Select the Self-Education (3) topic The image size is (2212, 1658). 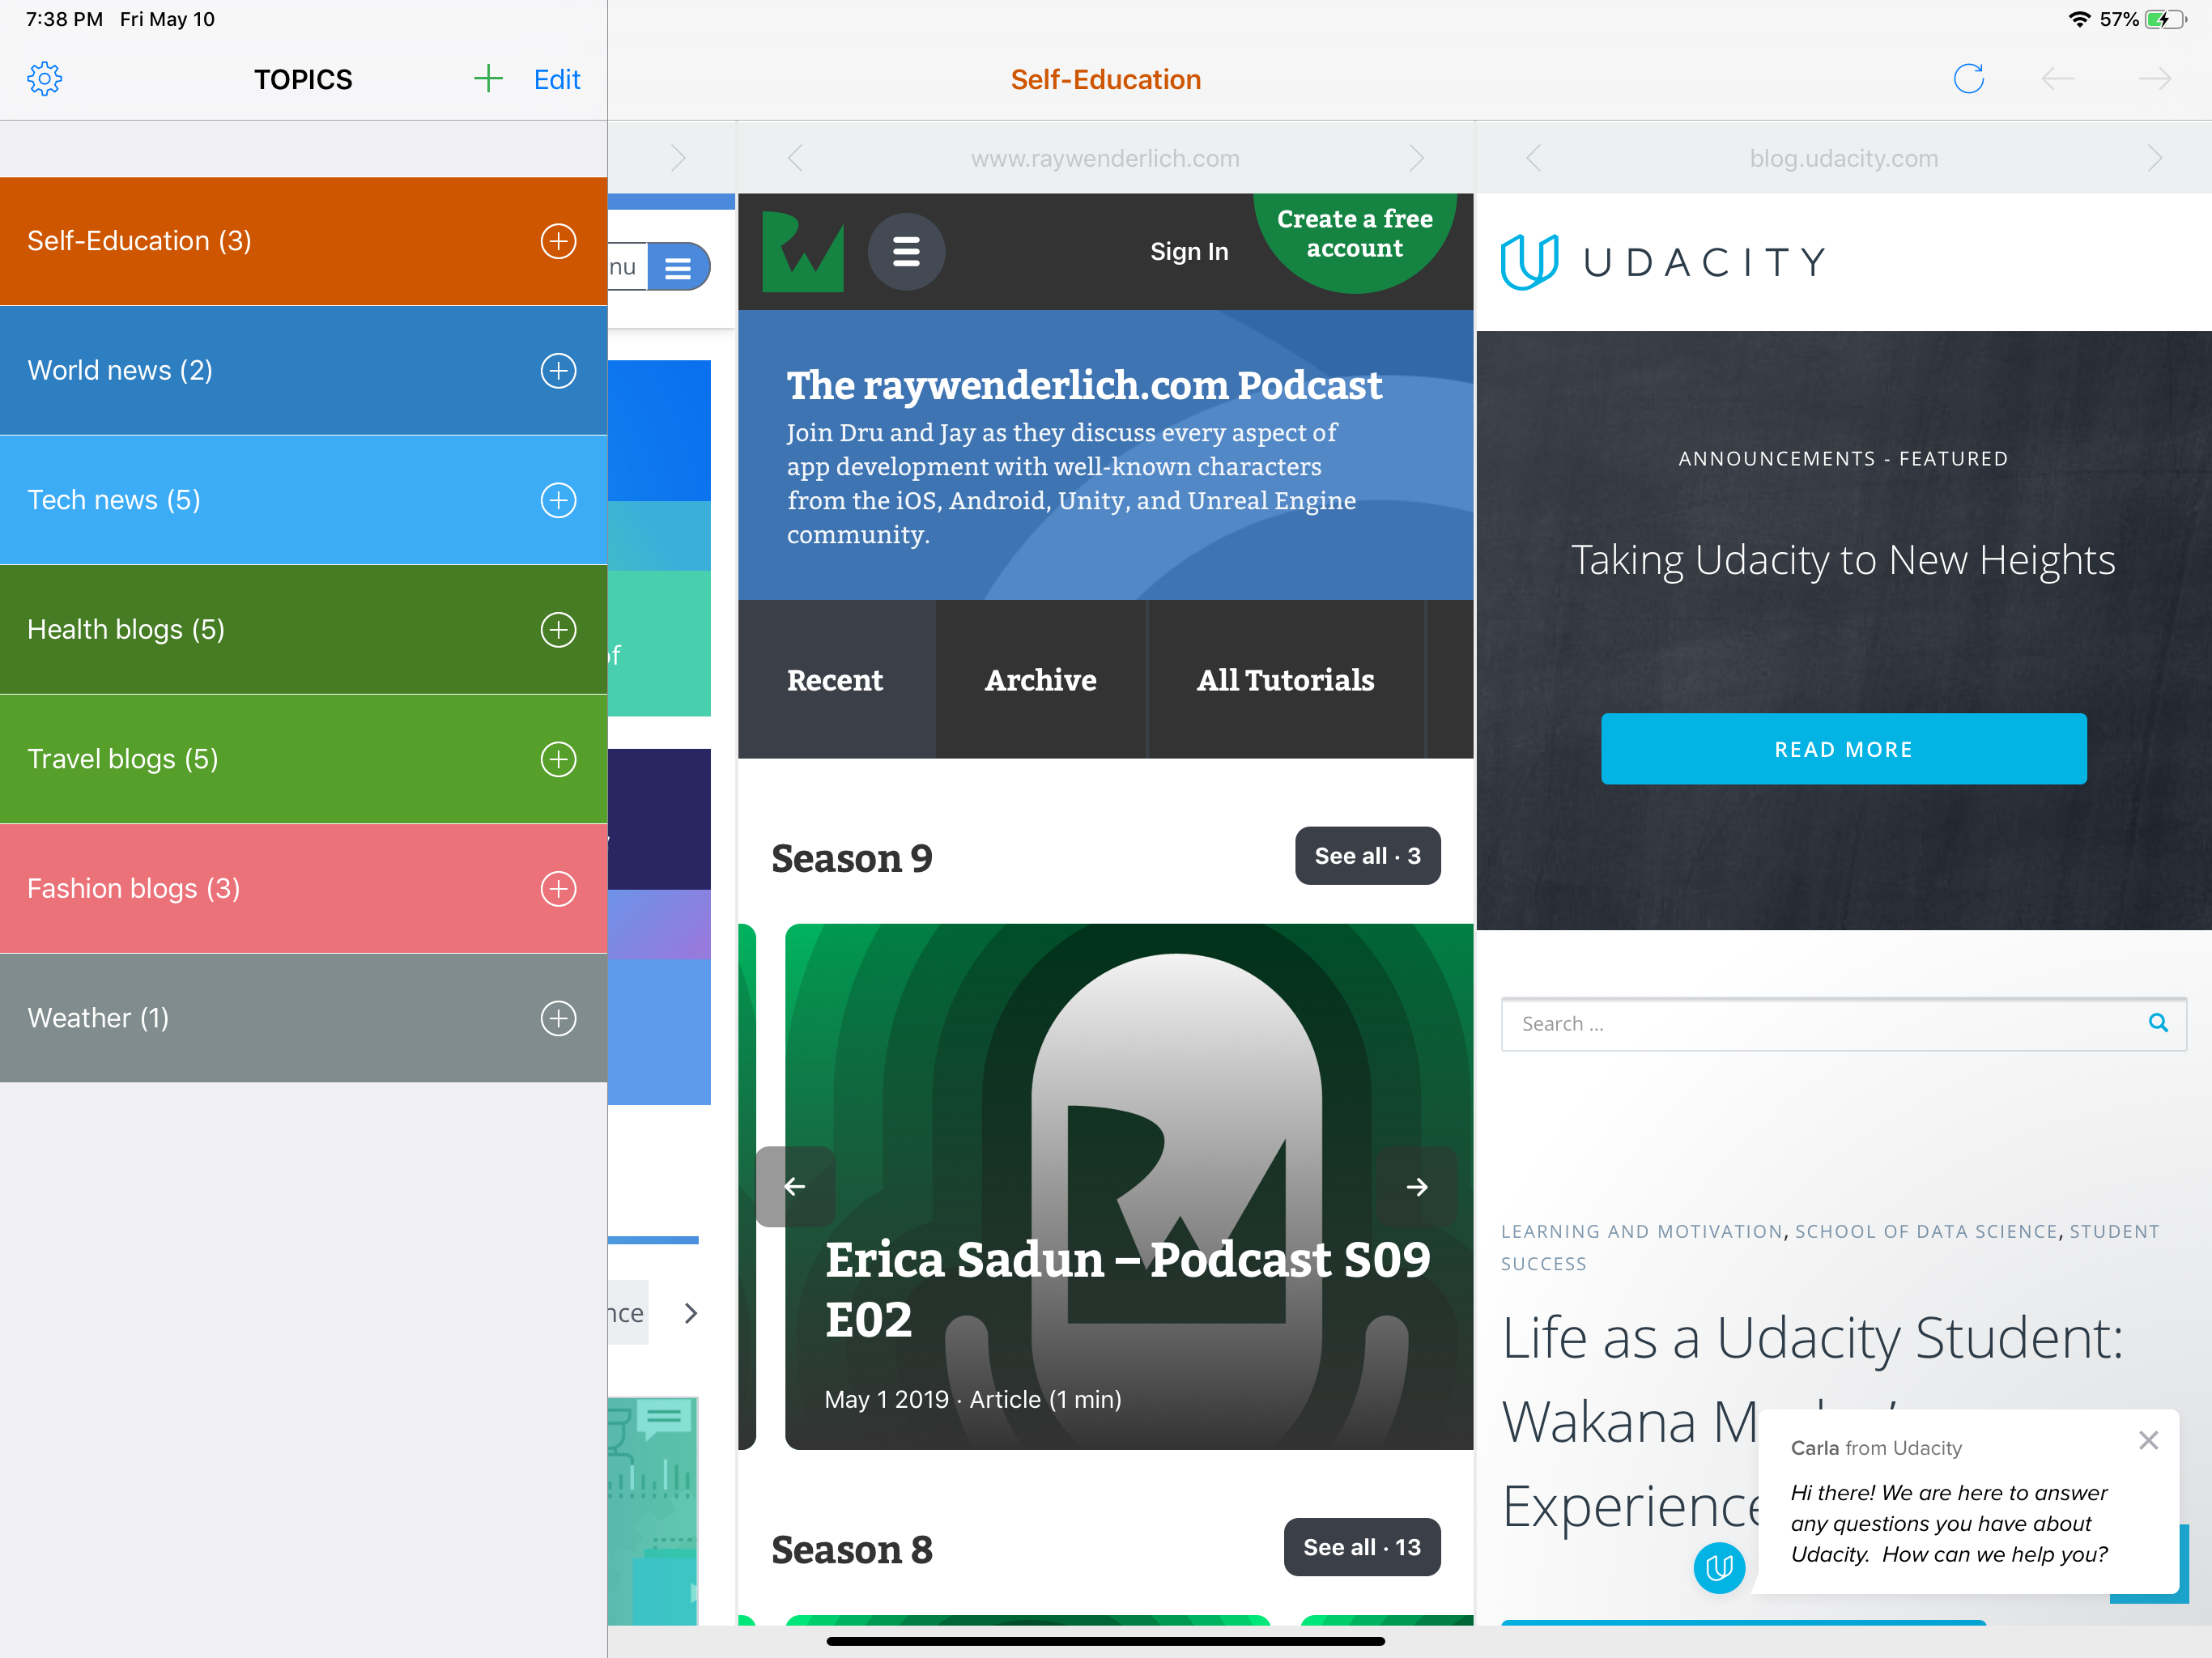pos(304,241)
